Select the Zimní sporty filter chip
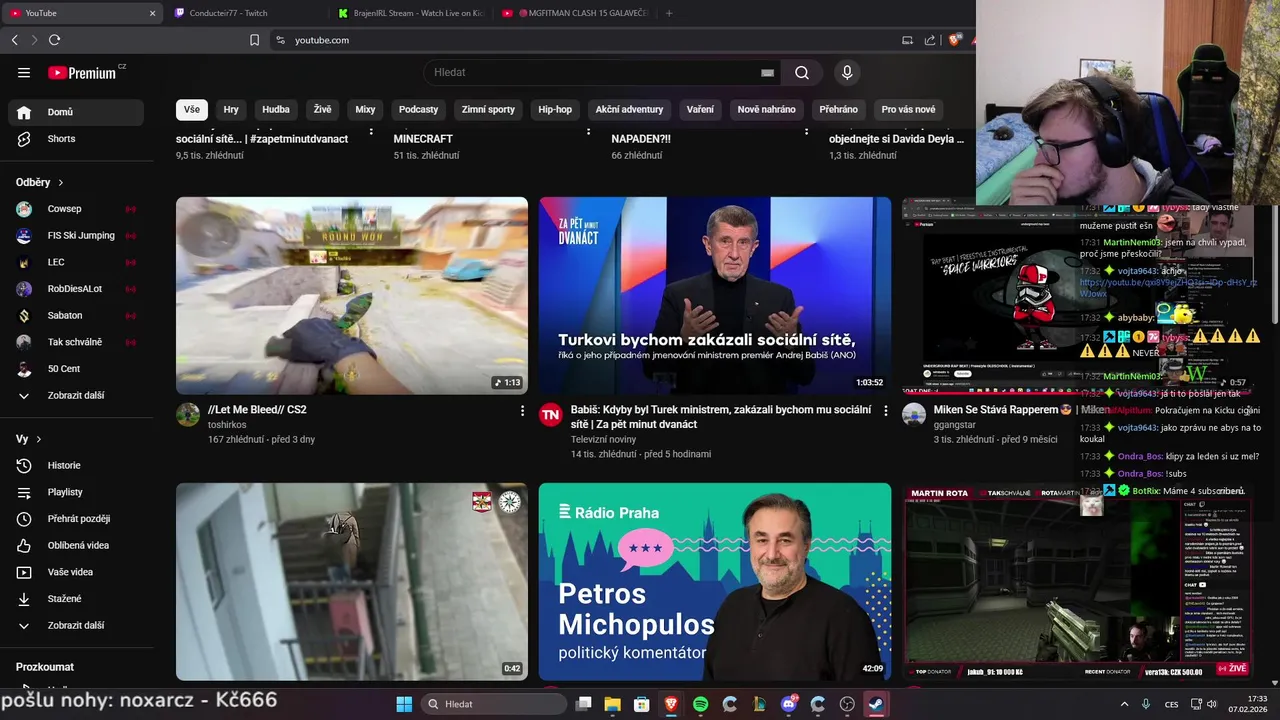Image resolution: width=1280 pixels, height=720 pixels. [488, 109]
